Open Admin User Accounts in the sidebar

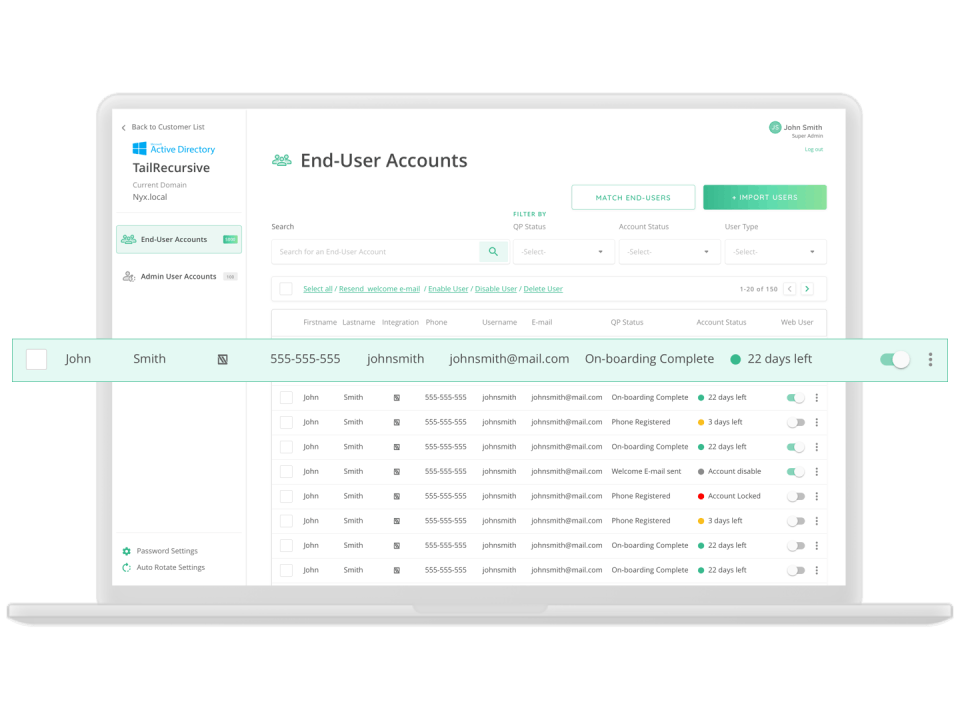point(179,277)
